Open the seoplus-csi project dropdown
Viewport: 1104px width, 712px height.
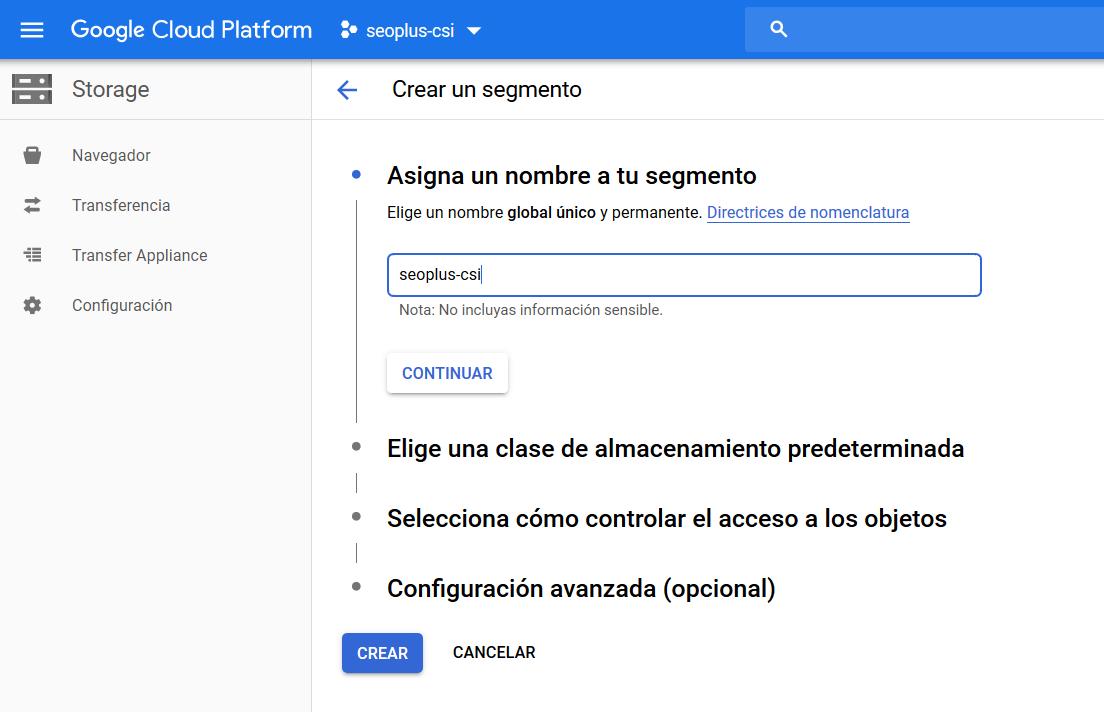pyautogui.click(x=474, y=31)
